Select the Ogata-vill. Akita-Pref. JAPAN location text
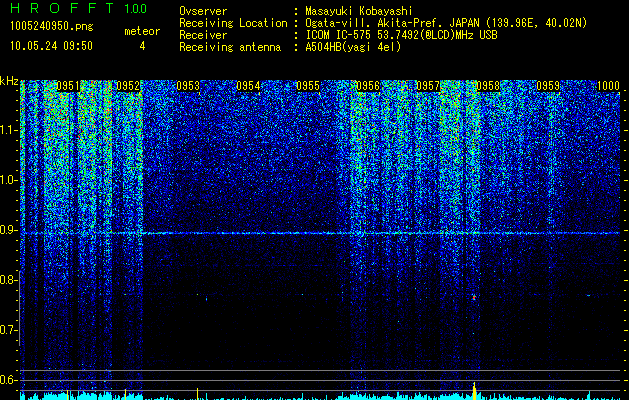The image size is (629, 400). pyautogui.click(x=446, y=23)
